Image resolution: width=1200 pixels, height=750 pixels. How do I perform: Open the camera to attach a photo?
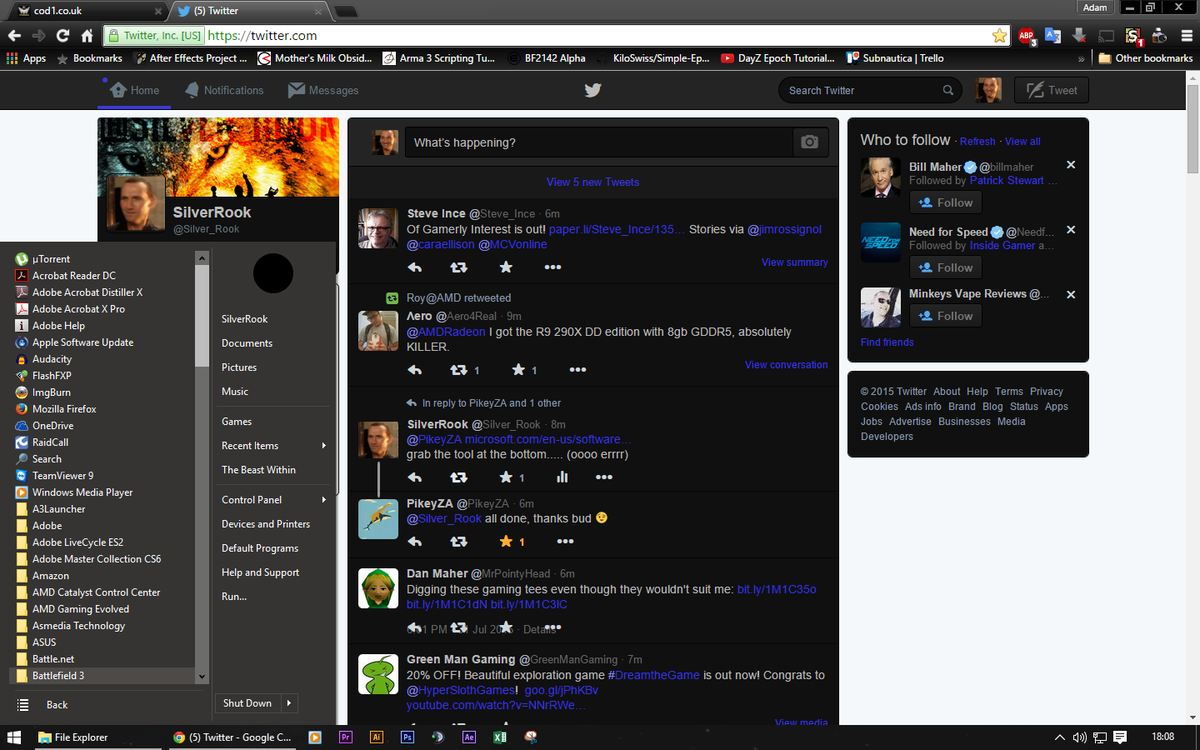810,142
